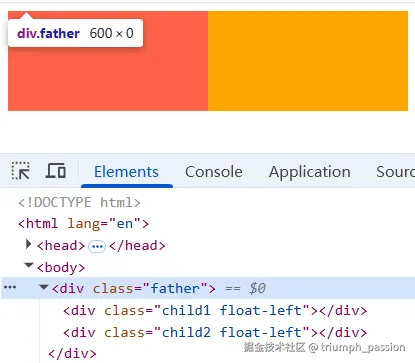This screenshot has height=363, width=415.
Task: Select the child2 float-left div line
Action: 215,332
